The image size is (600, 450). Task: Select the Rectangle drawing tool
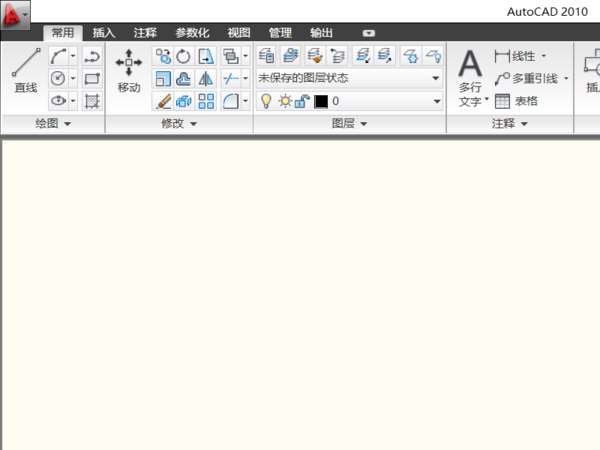click(92, 78)
